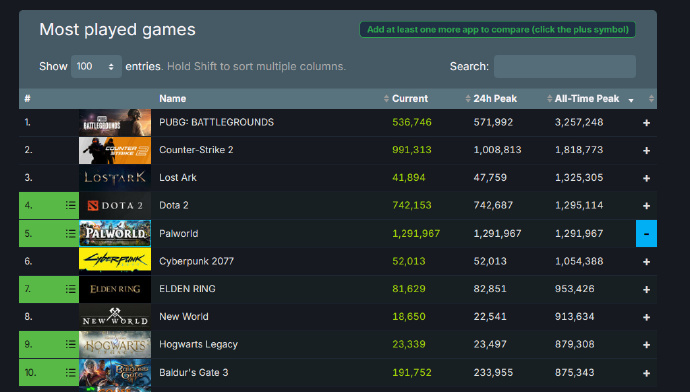The height and width of the screenshot is (392, 690).
Task: Open the Counter-Strike 2 name link
Action: [196, 150]
